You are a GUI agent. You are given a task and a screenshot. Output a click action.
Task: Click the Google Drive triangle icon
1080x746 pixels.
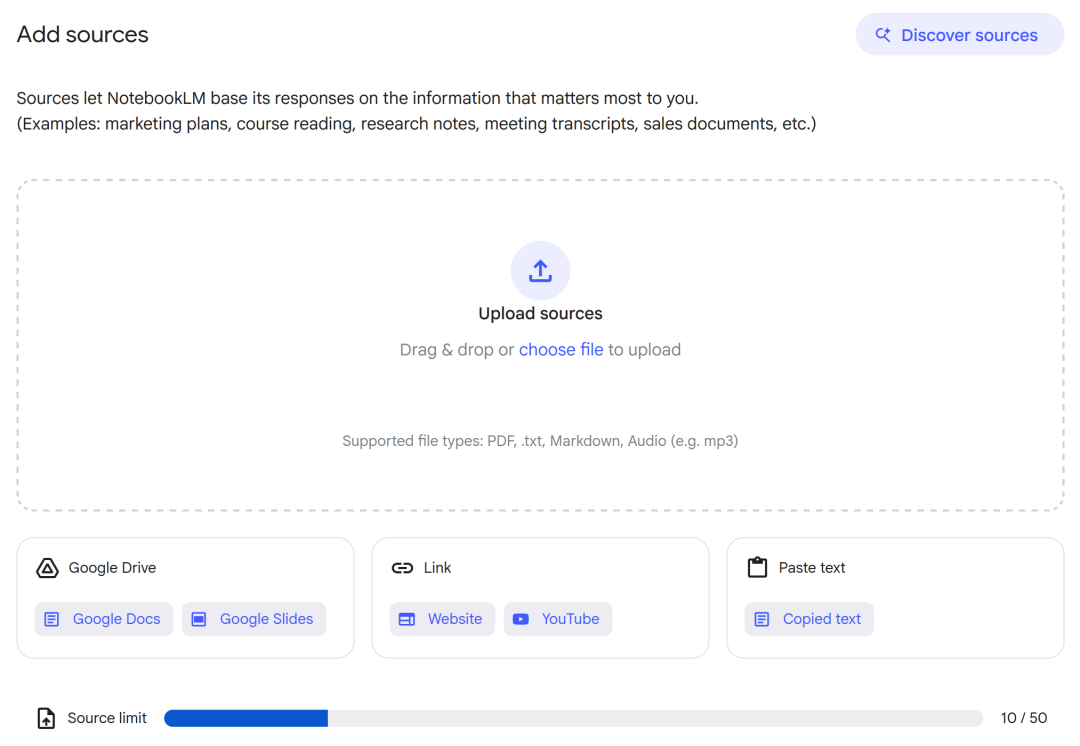click(47, 568)
